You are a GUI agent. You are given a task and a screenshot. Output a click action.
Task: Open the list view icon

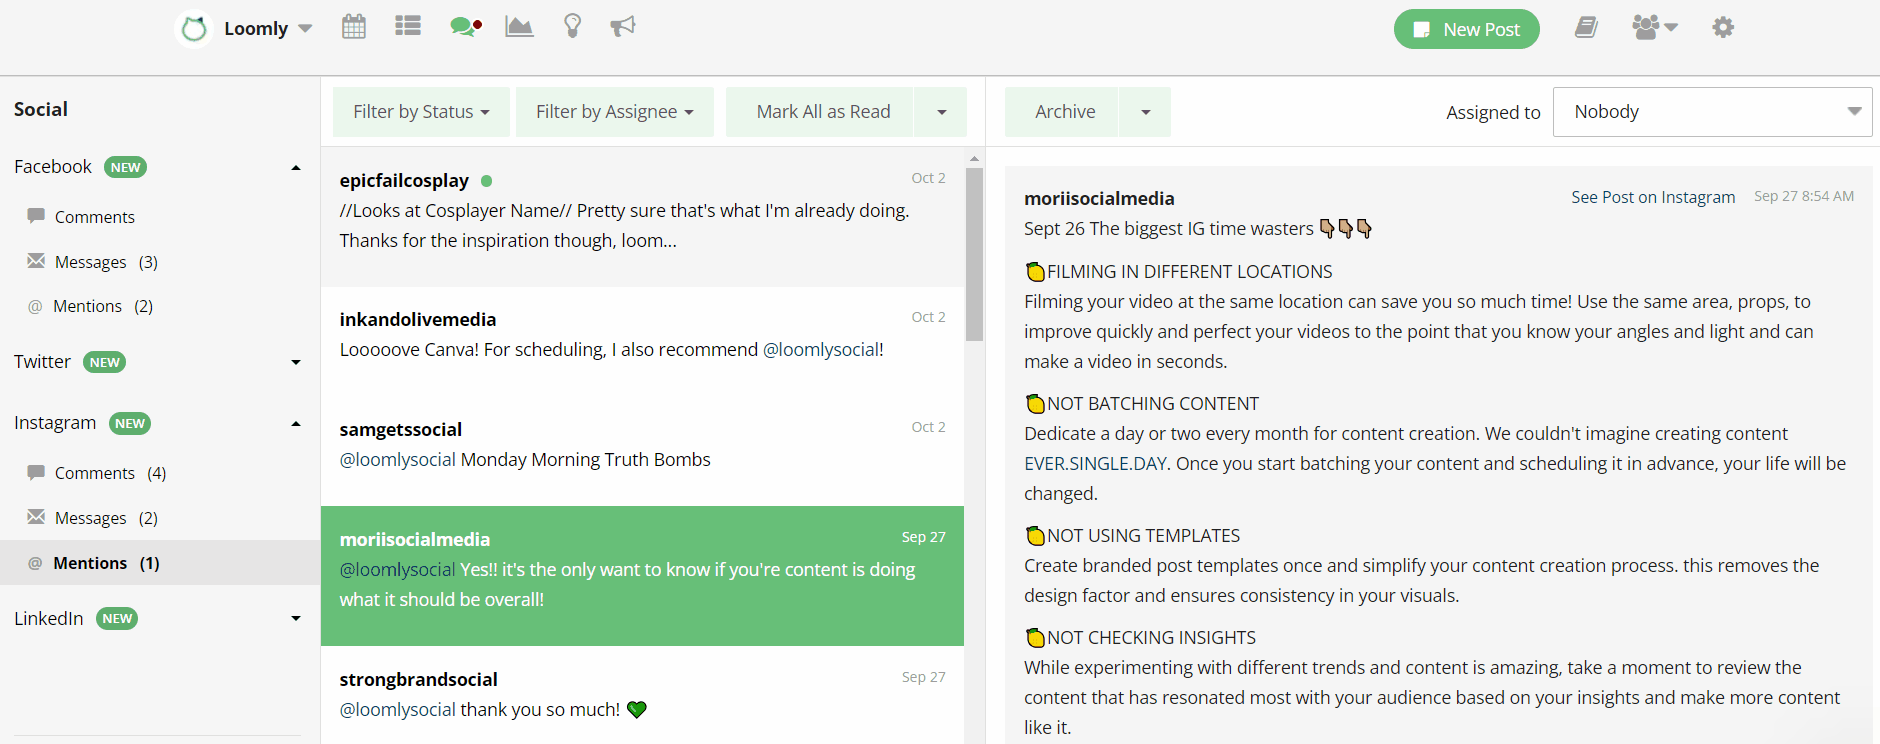click(408, 26)
